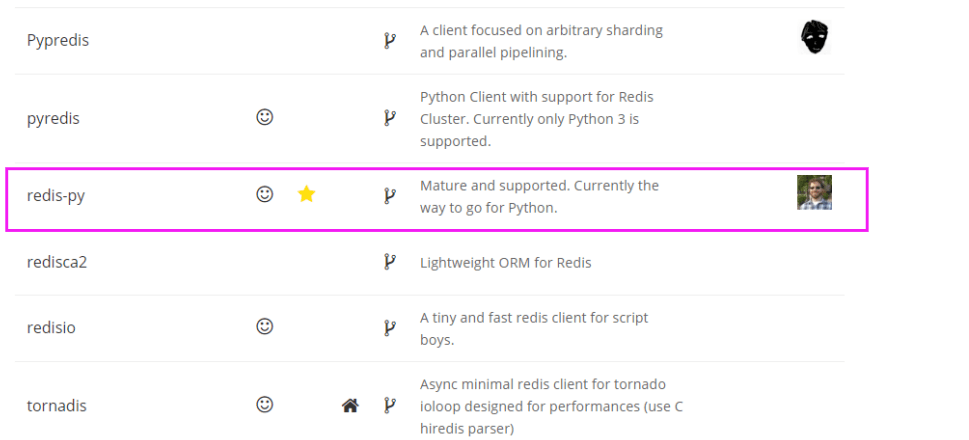Open the redisca2 repository fork icon
This screenshot has height=440, width=969.
pyautogui.click(x=389, y=262)
